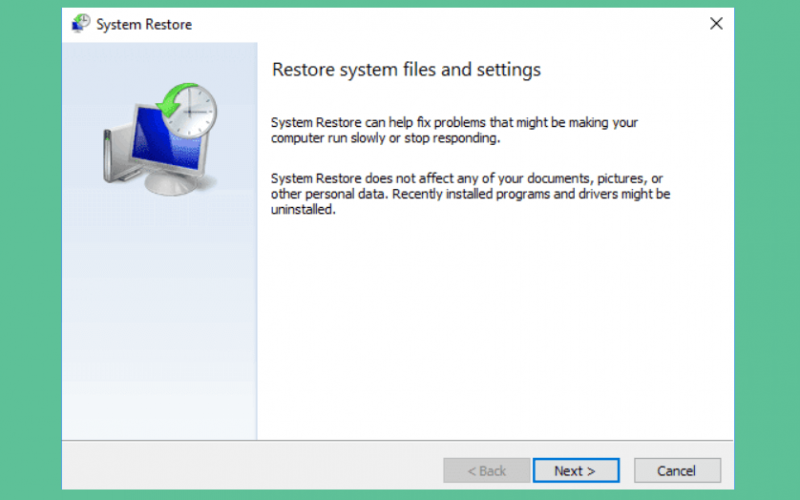Select the heading 'Restore system files and settings'
Image resolution: width=800 pixels, height=500 pixels.
coord(406,69)
